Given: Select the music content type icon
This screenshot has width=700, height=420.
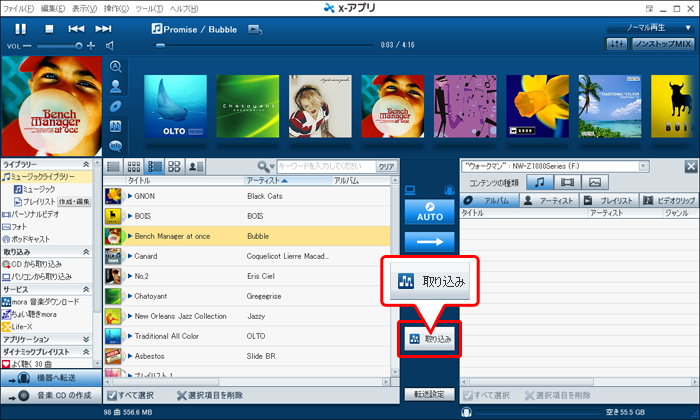Looking at the screenshot, I should [540, 182].
